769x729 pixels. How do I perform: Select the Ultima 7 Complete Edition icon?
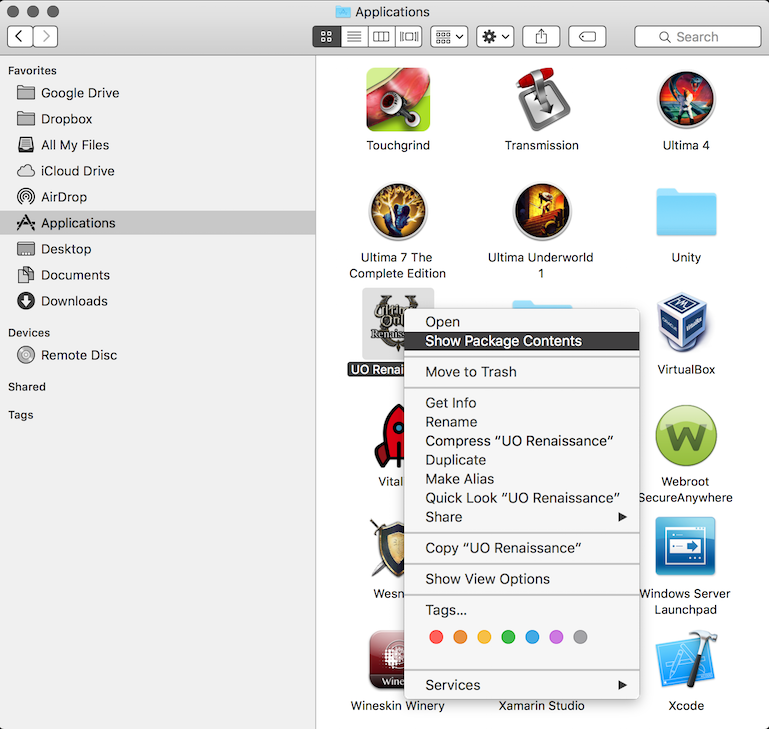pos(398,211)
